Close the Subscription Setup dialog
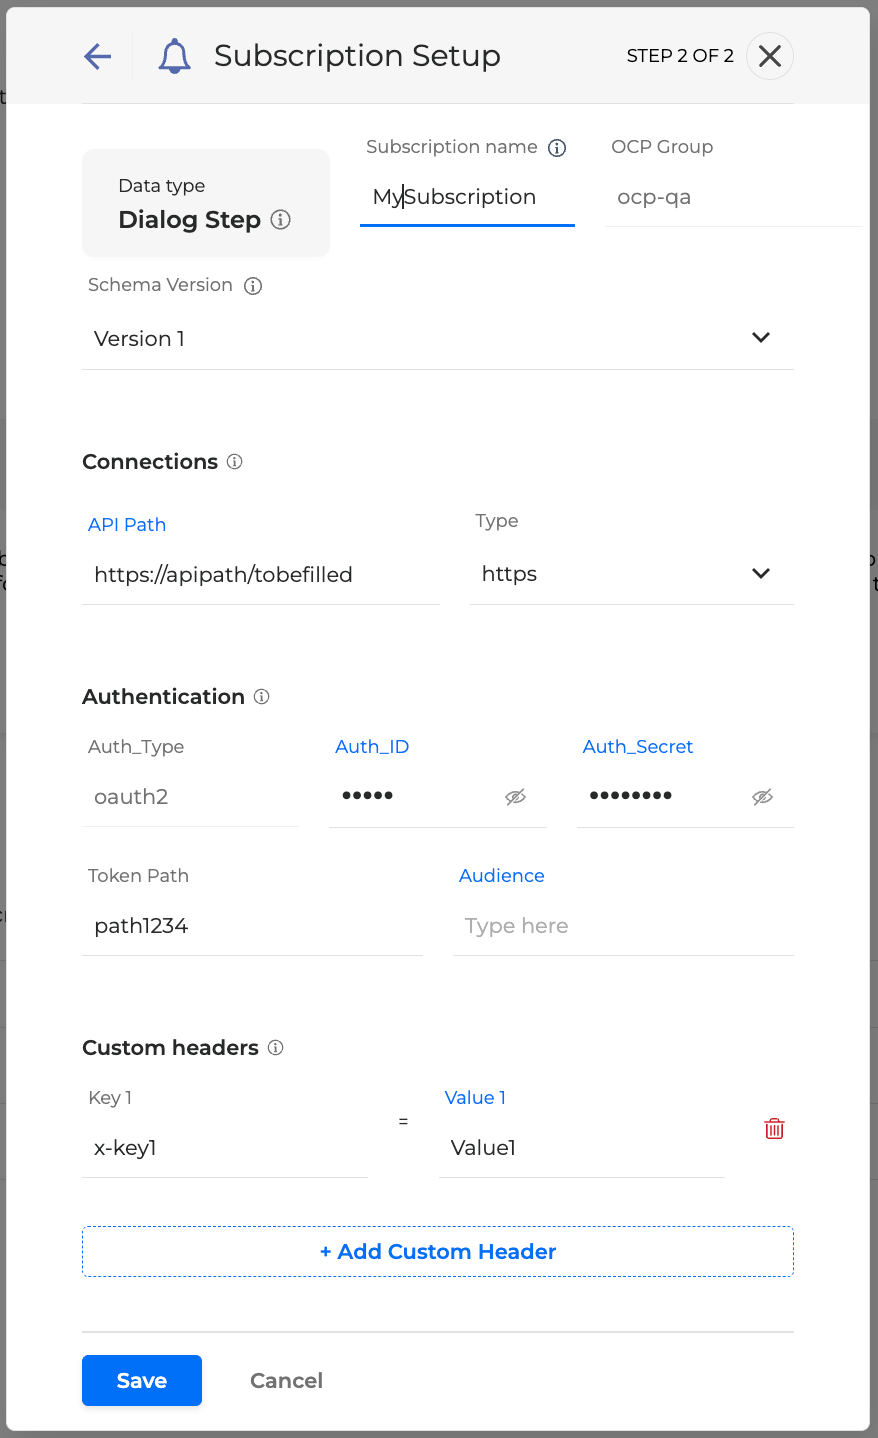This screenshot has width=878, height=1438. coord(770,56)
